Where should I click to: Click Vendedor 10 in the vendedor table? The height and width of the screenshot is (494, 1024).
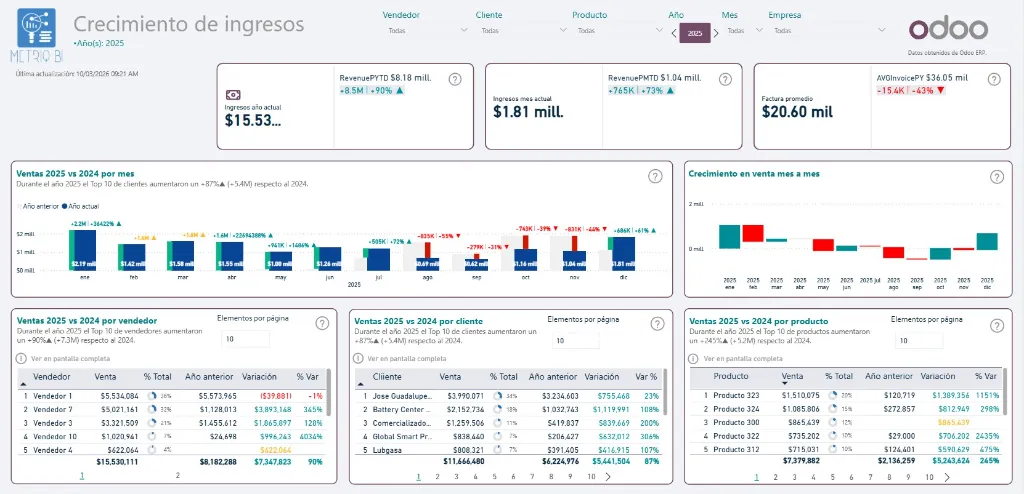tap(55, 436)
